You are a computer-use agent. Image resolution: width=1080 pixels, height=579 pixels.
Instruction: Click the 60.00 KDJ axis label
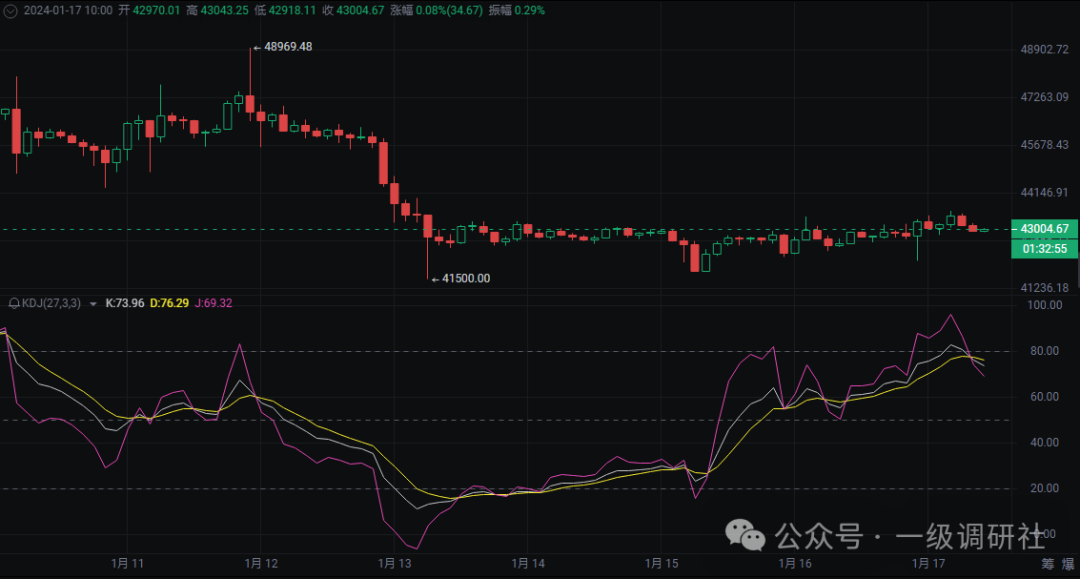(1044, 397)
